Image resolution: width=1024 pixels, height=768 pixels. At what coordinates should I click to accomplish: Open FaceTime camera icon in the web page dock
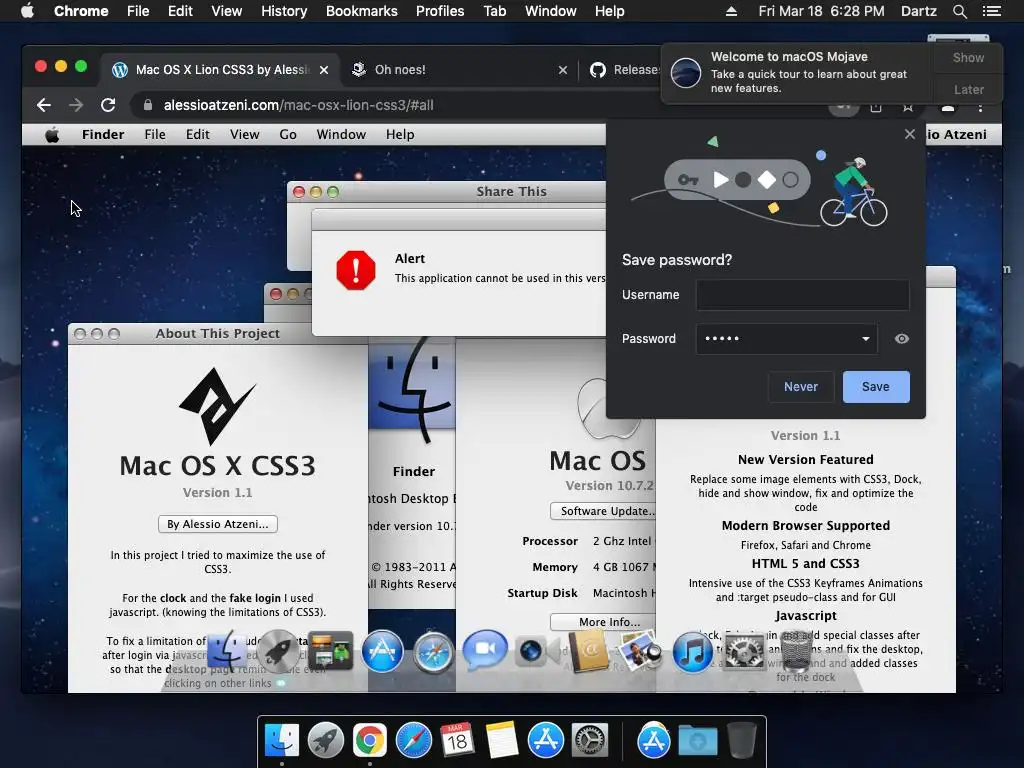(536, 651)
